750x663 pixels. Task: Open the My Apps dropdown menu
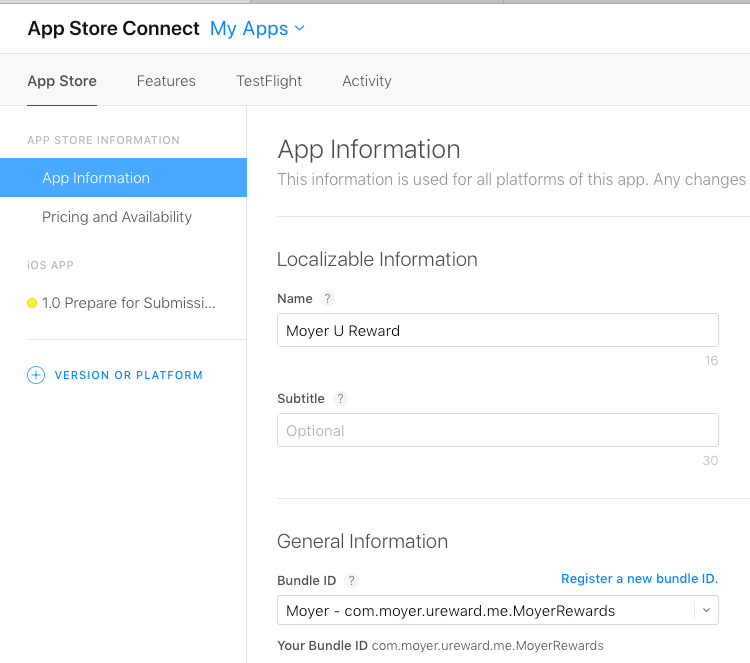coord(257,29)
